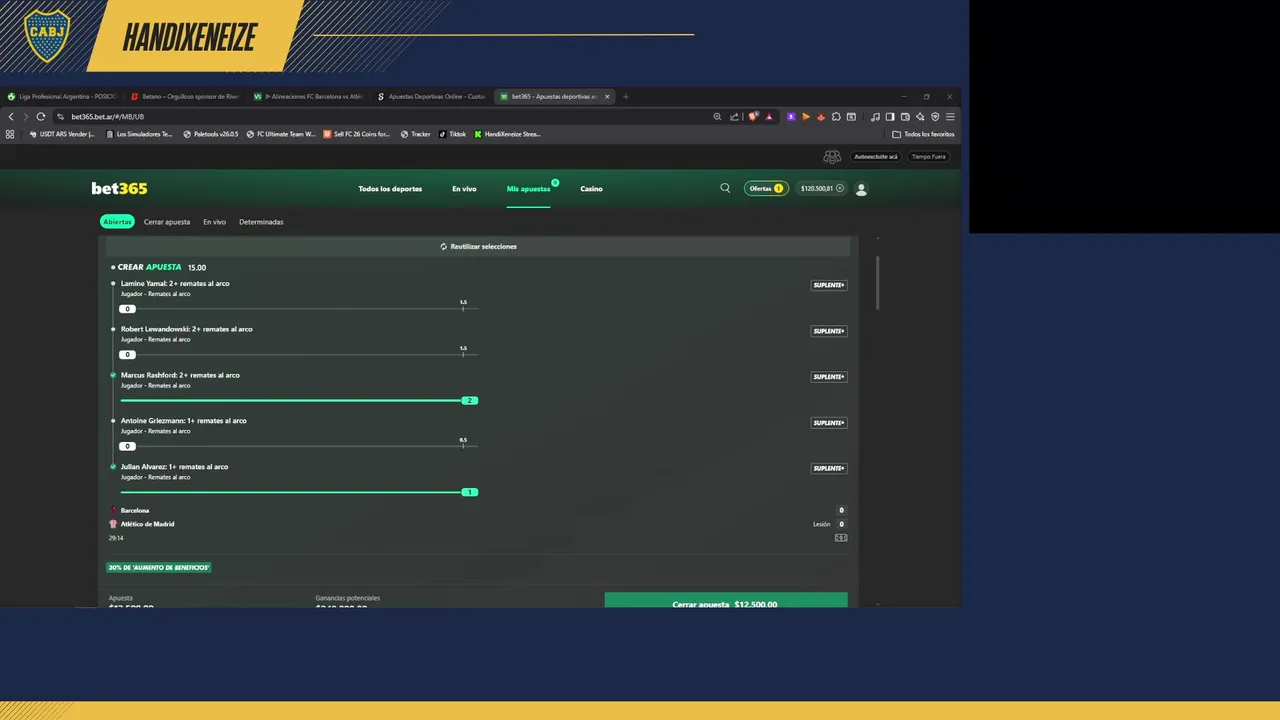
Task: Switch to Alineaciones FC Barcelona tab
Action: click(x=309, y=97)
